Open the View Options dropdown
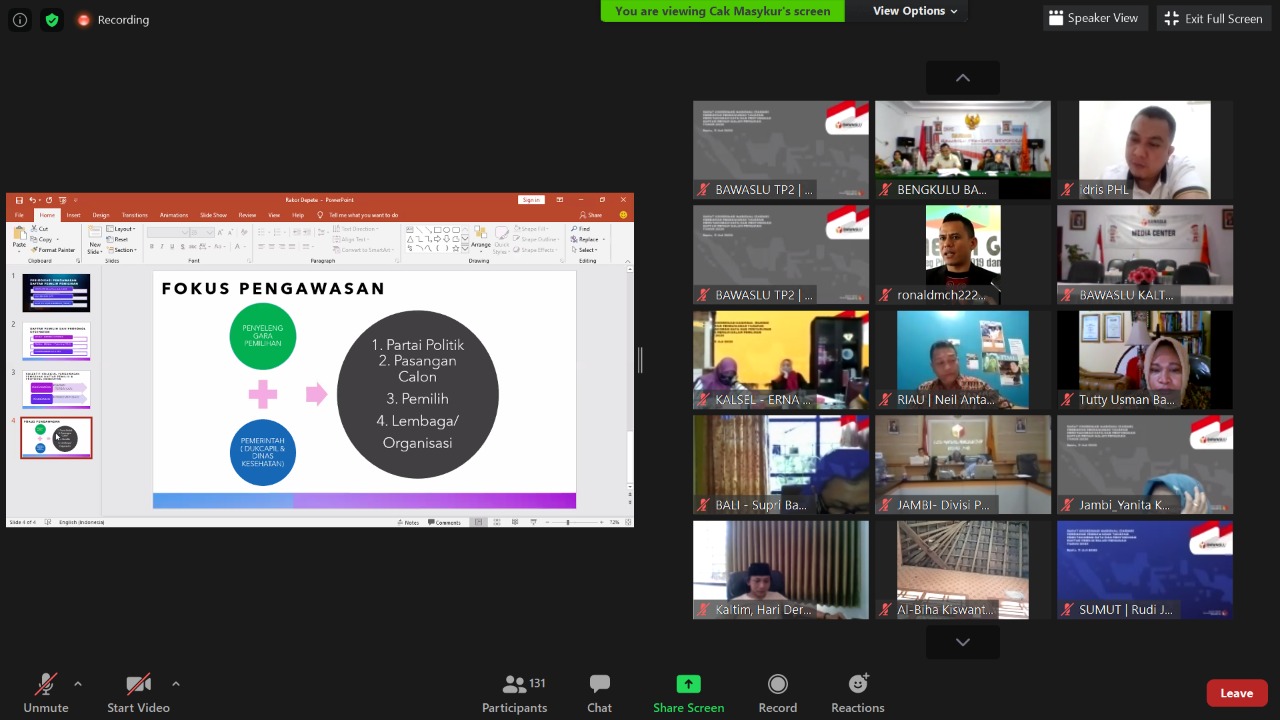1280x720 pixels. pyautogui.click(x=914, y=11)
